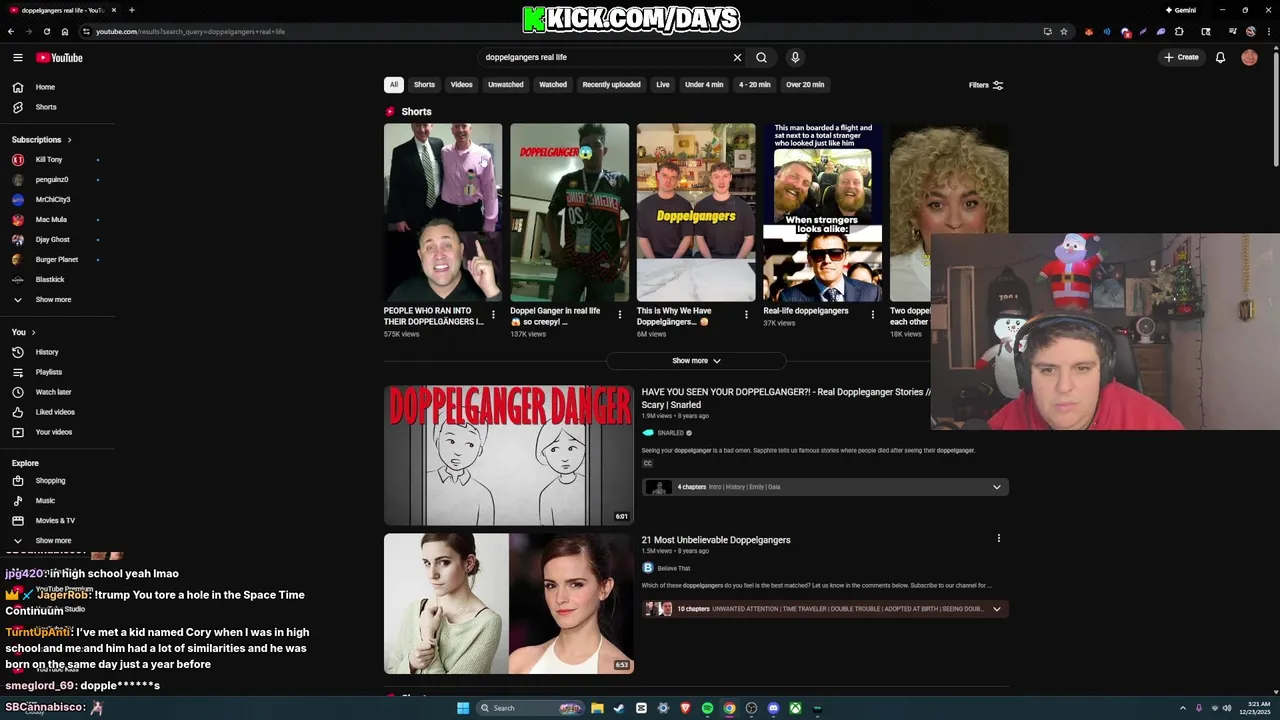1280x720 pixels.
Task: Open Chrome's three-dot menu
Action: pos(1267,31)
